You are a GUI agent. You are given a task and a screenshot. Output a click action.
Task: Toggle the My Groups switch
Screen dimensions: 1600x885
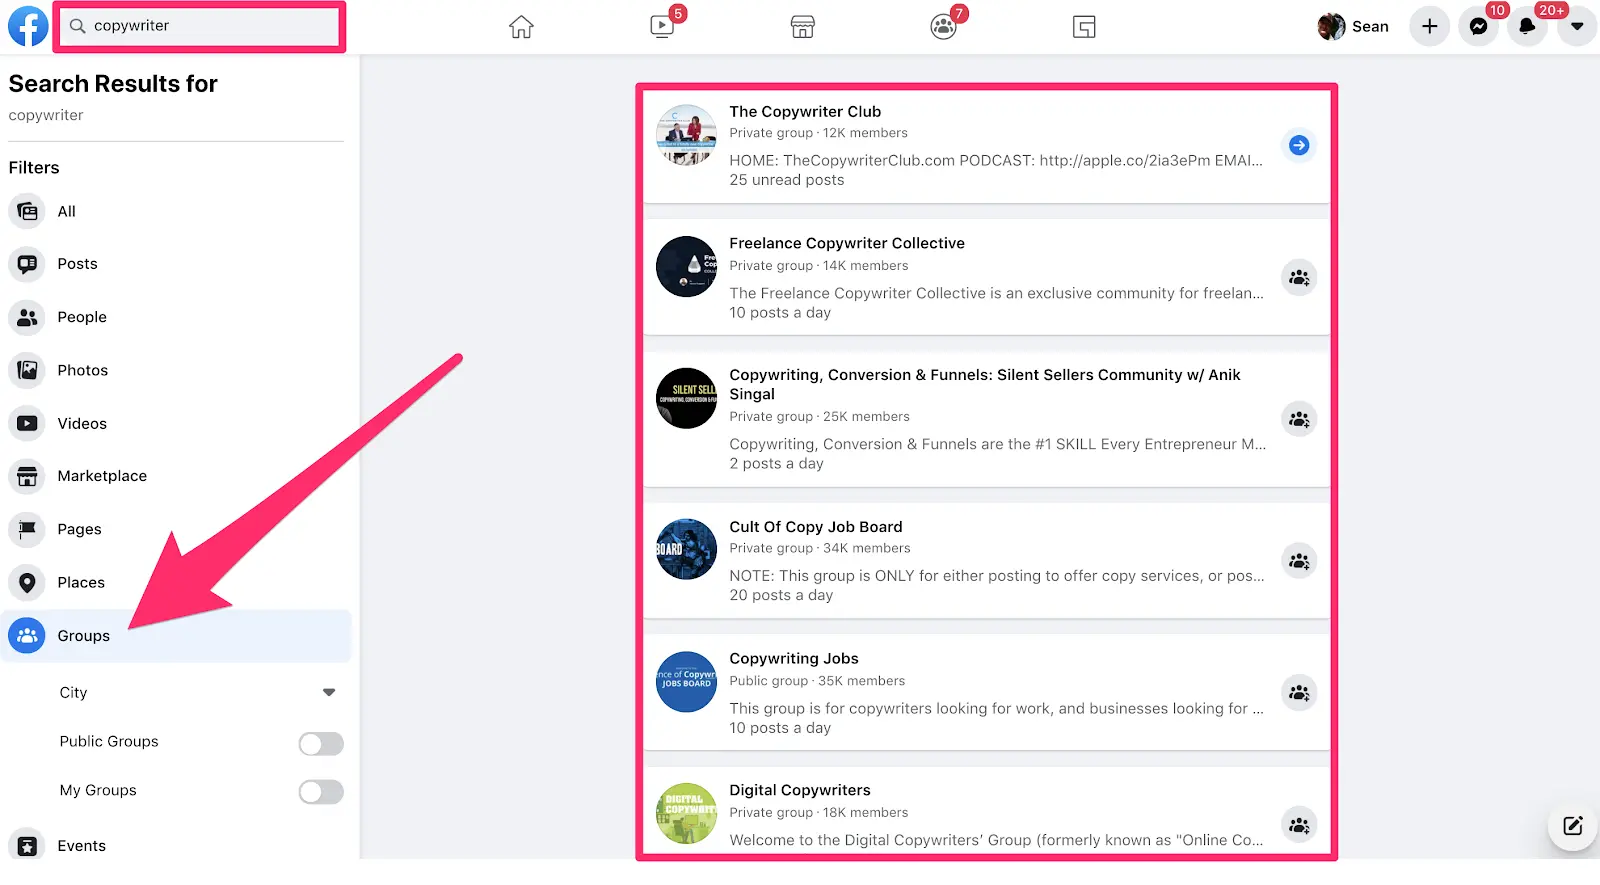[x=321, y=792]
